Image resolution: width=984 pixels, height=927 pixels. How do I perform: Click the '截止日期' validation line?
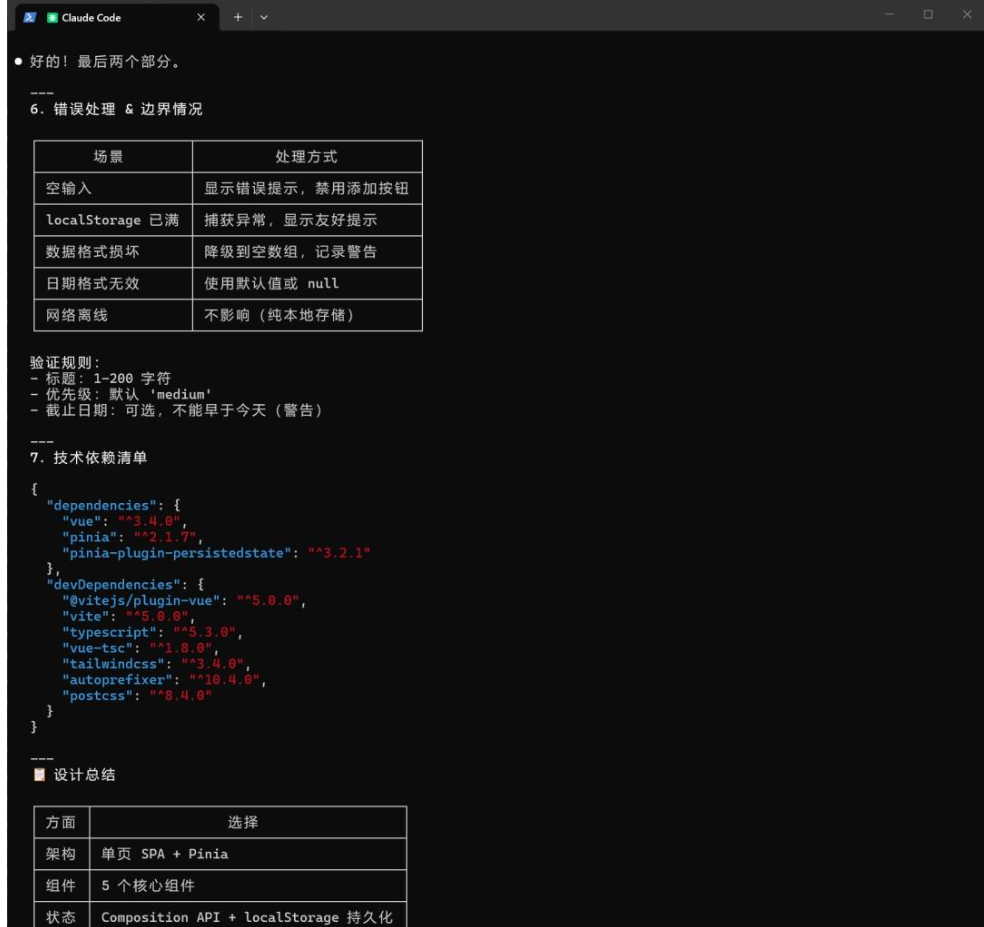(x=176, y=410)
